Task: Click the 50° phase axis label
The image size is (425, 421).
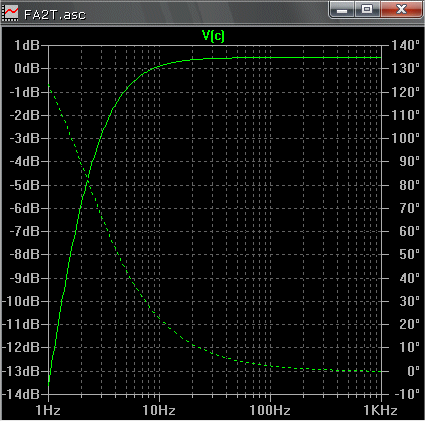Action: [410, 255]
